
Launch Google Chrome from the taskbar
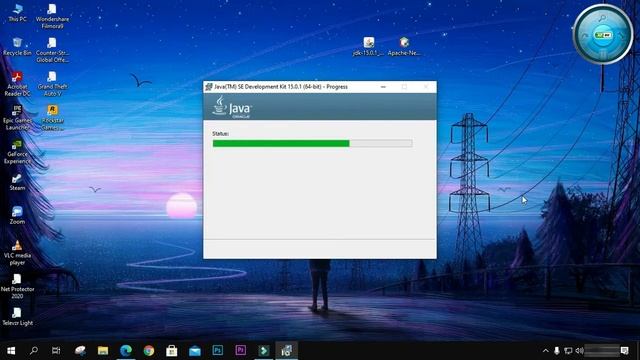click(149, 351)
